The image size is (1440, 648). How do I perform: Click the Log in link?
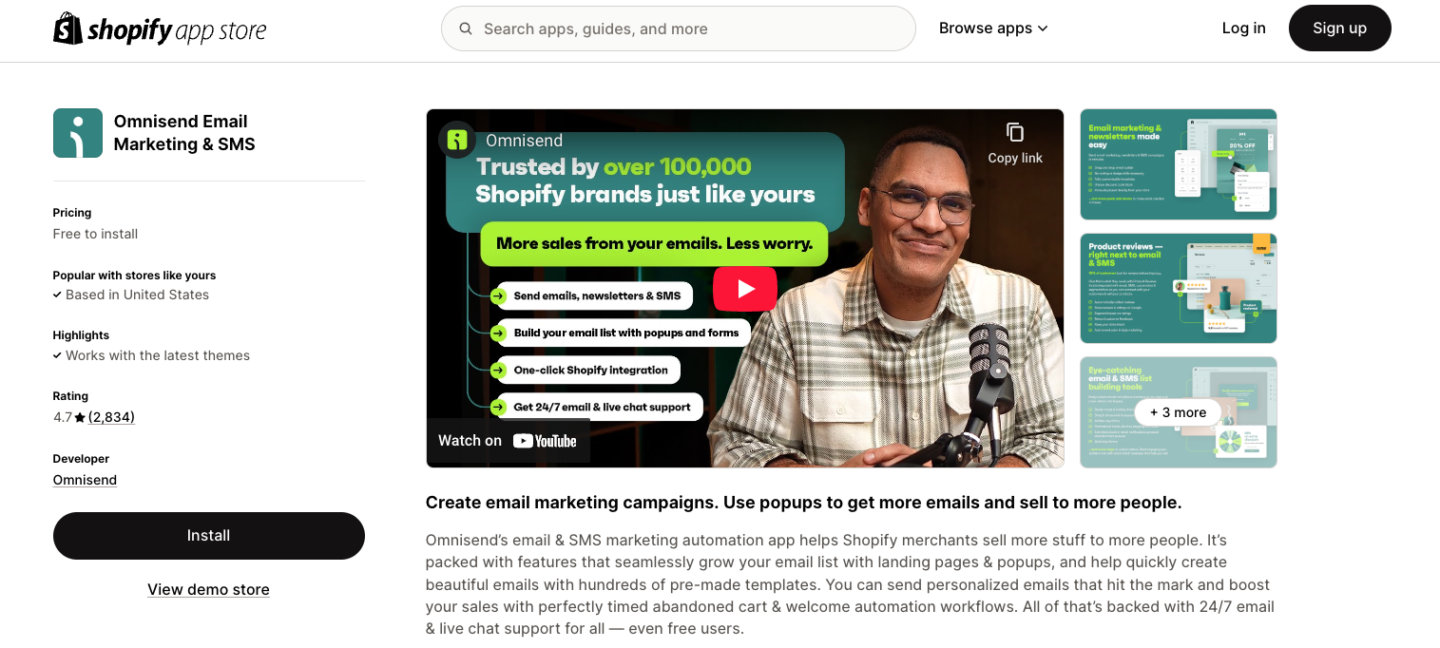1243,28
